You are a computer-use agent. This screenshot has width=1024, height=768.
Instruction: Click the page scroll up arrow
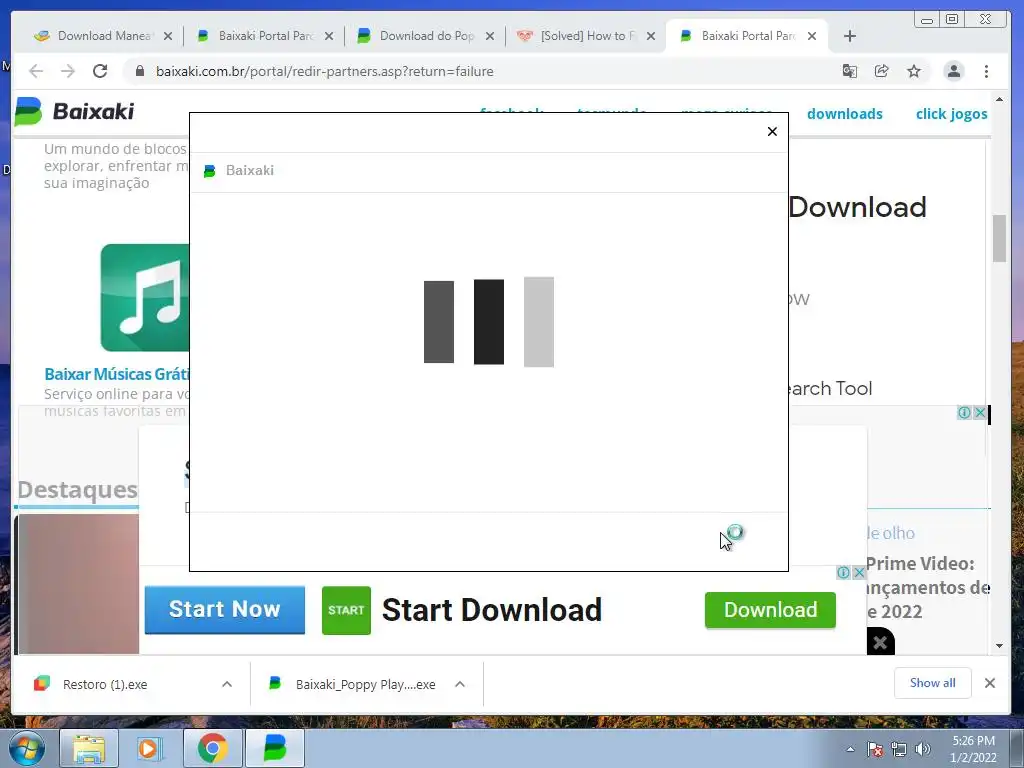999,100
